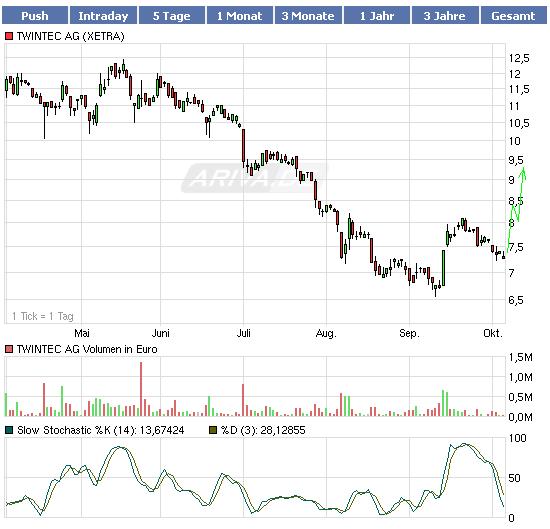Viewport: 550px width, 529px height.
Task: Click the Juli axis label
Action: [243, 333]
